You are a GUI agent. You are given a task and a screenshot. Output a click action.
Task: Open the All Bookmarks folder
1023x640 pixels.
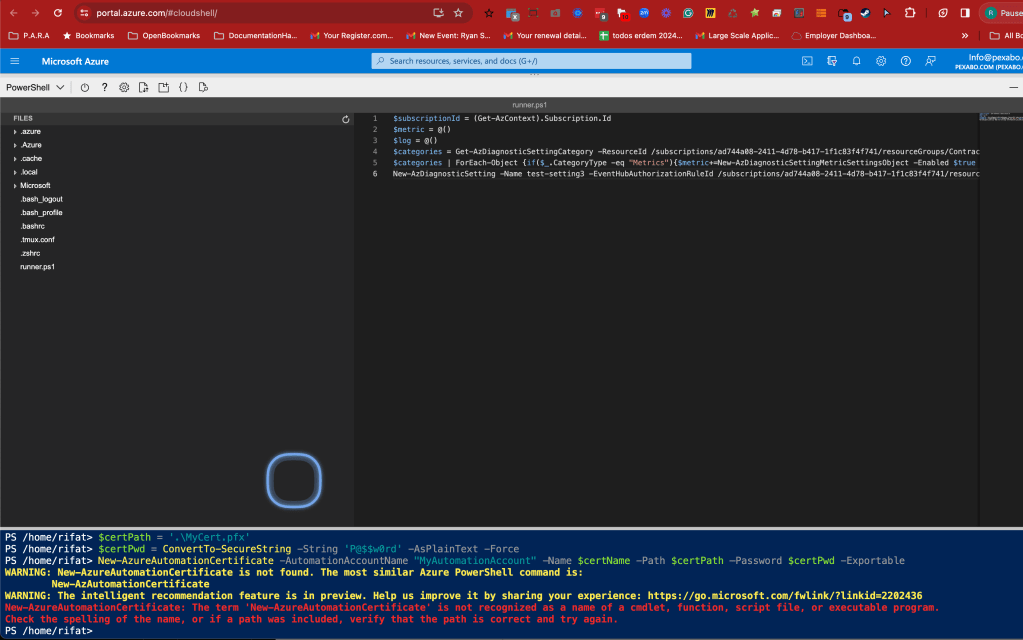click(x=1005, y=36)
